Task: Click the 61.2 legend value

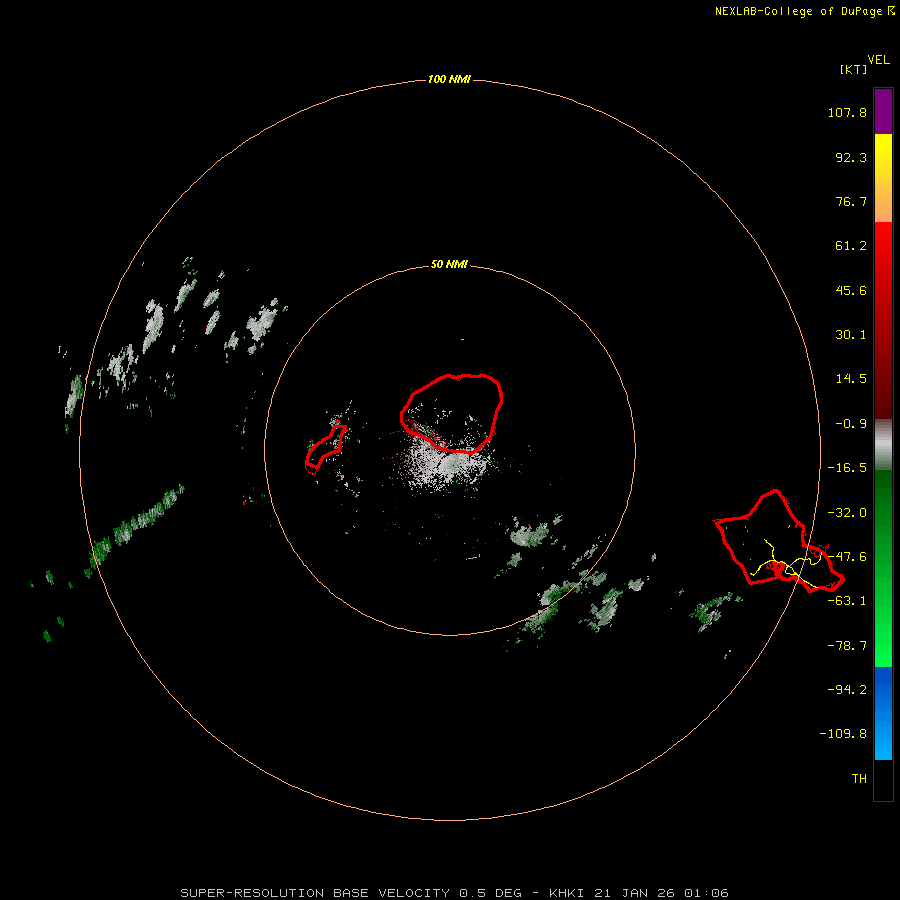Action: 851,246
